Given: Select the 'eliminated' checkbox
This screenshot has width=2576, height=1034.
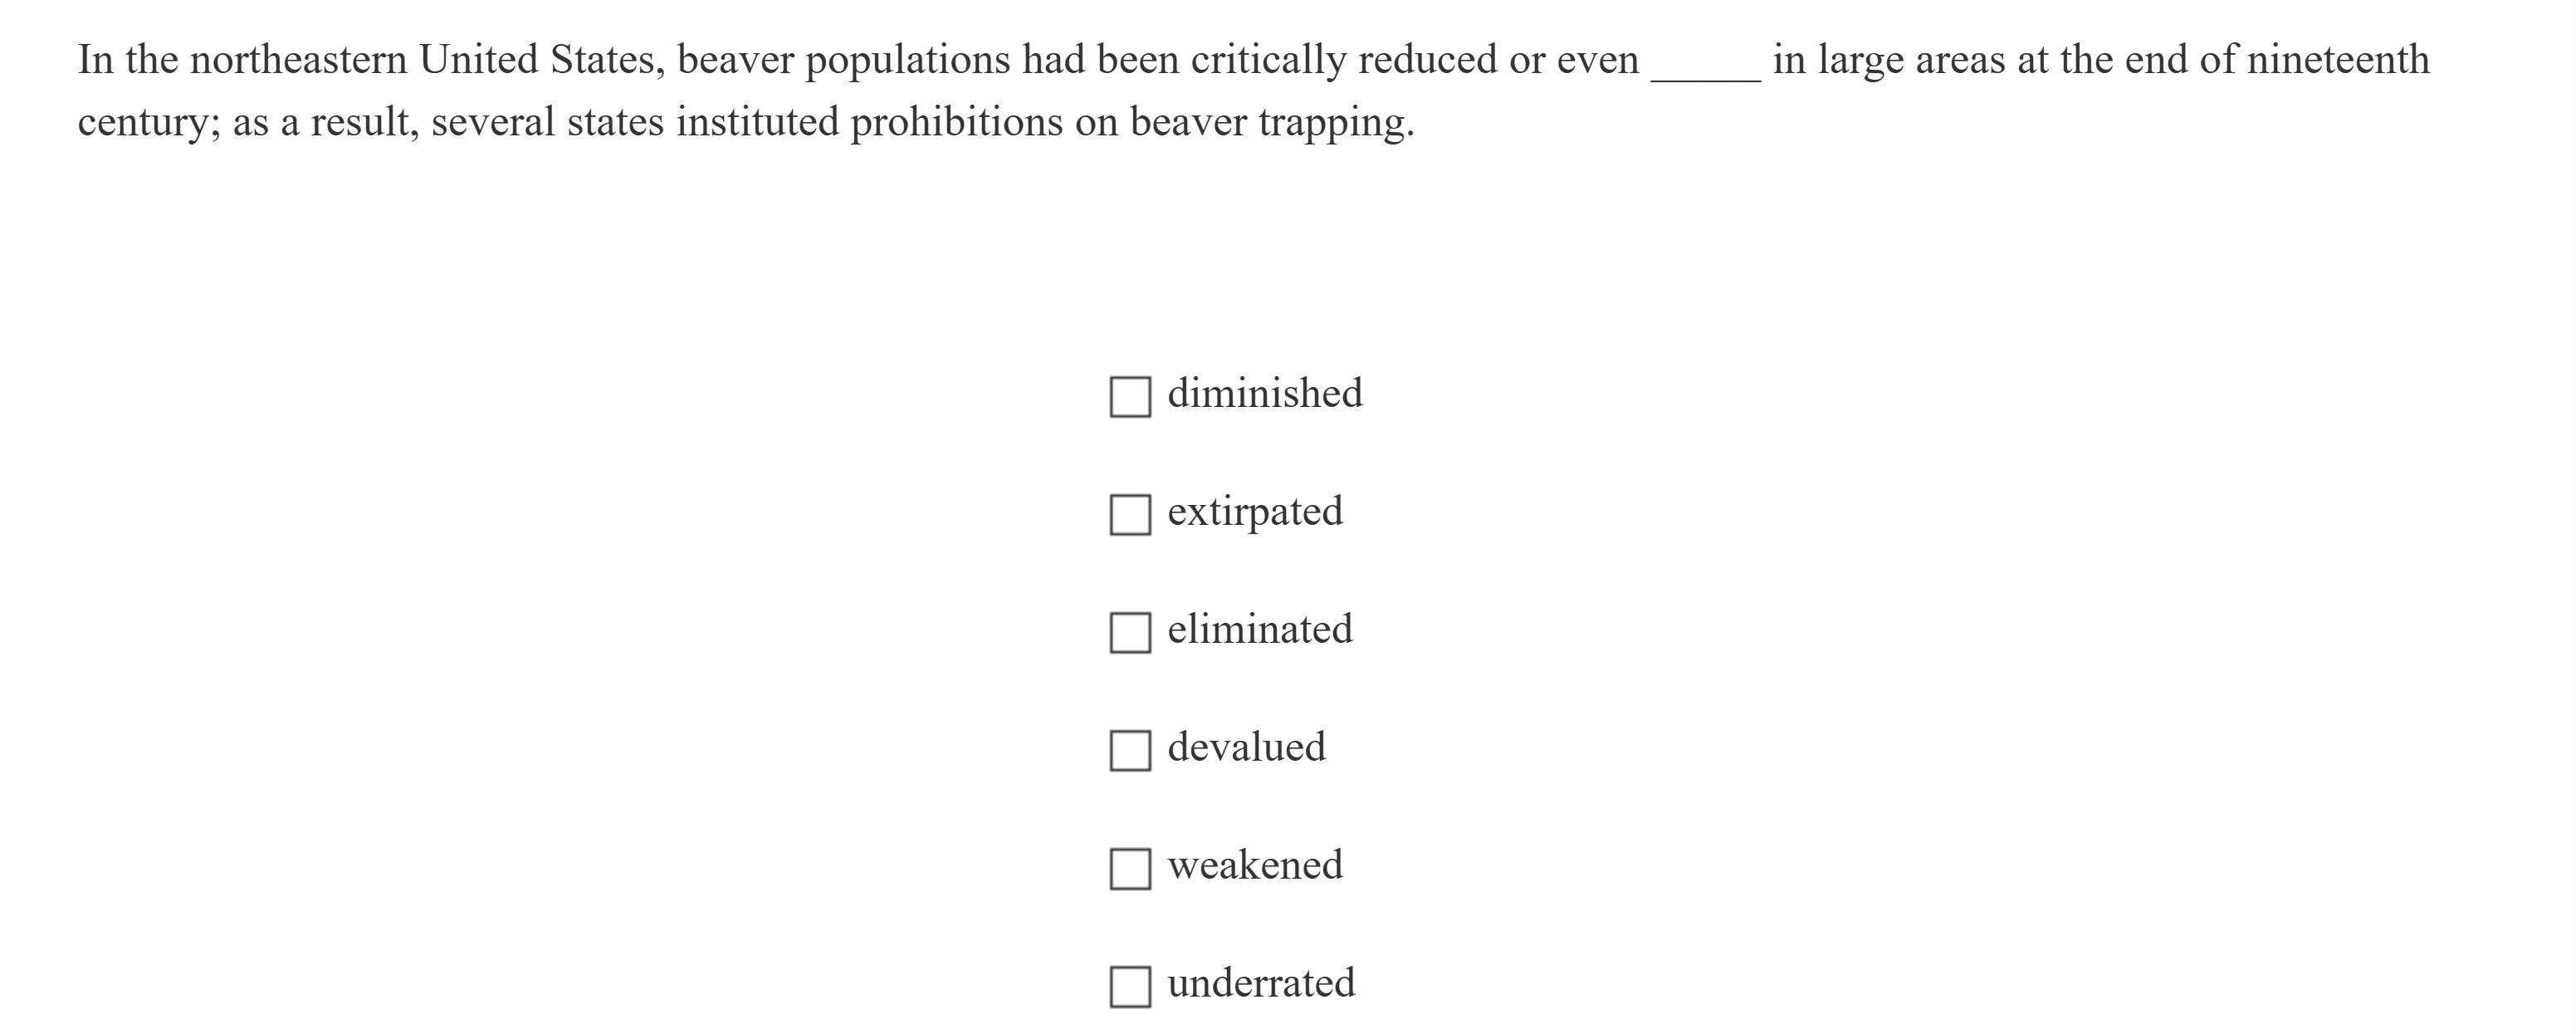Looking at the screenshot, I should (1130, 633).
